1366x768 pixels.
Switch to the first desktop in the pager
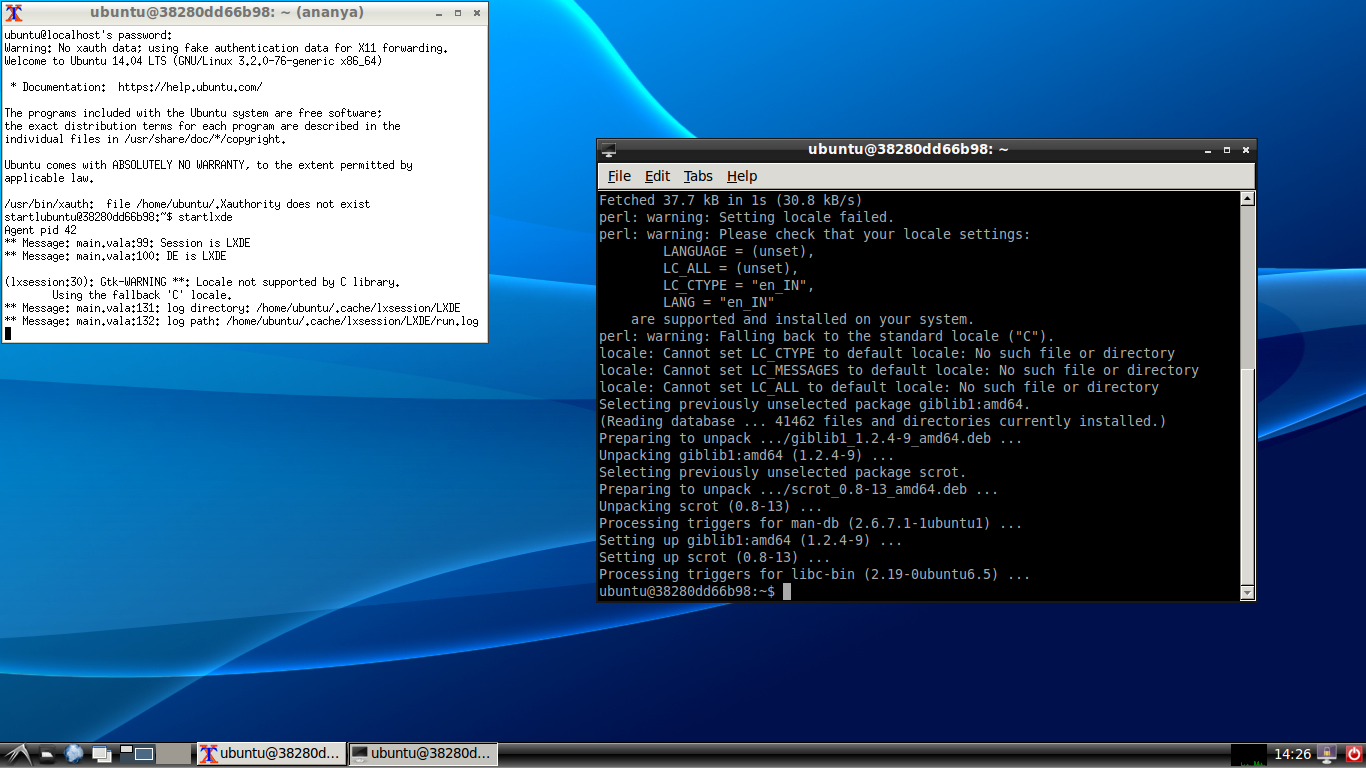(137, 754)
